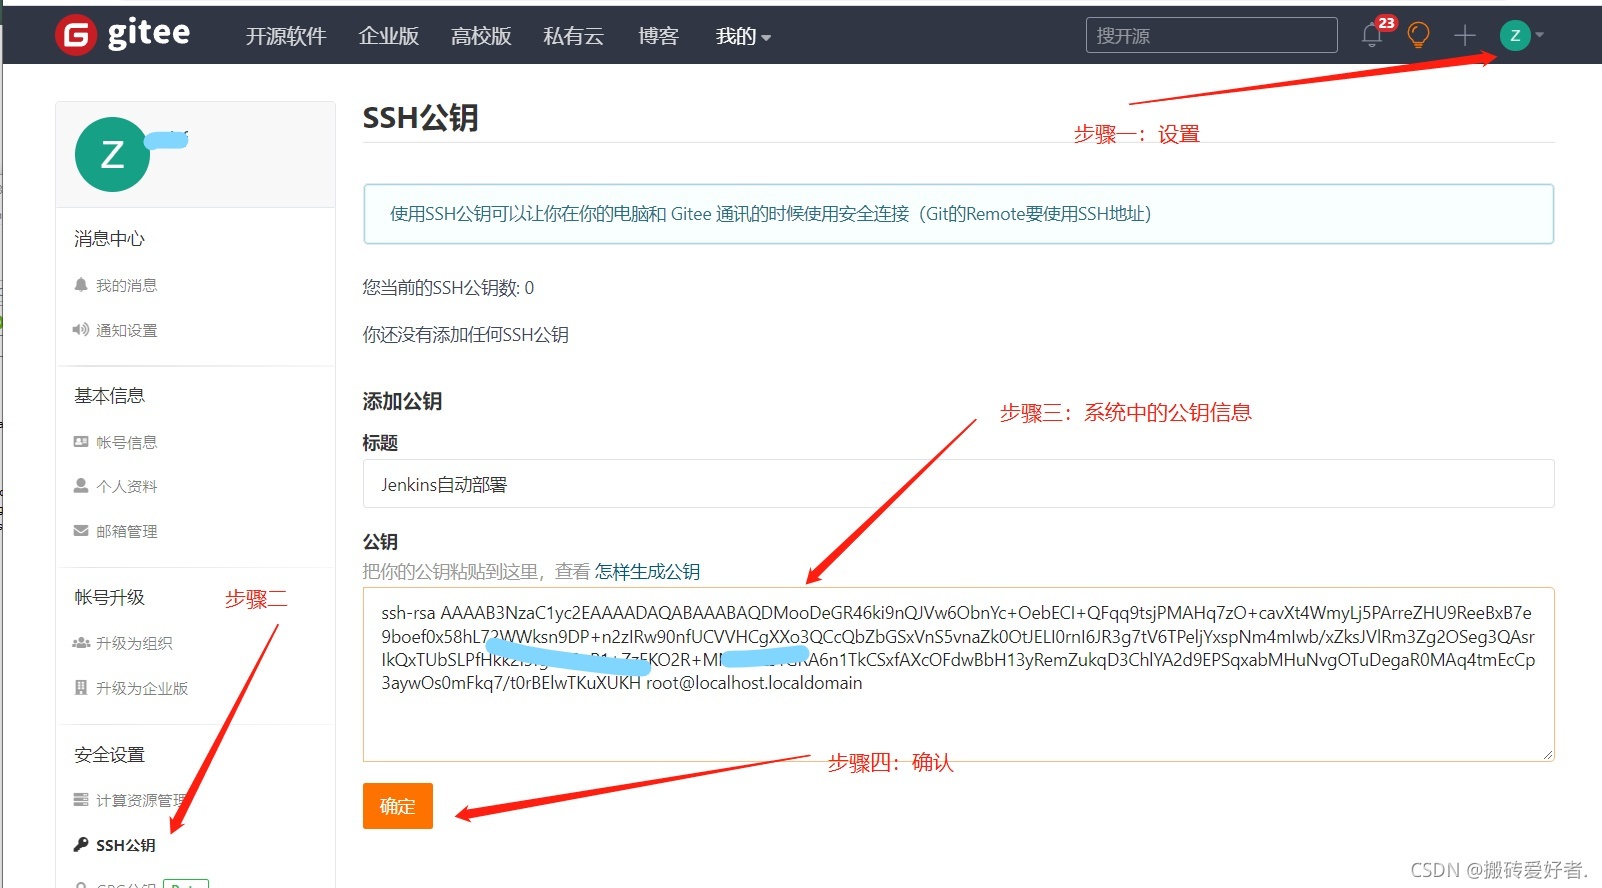Screen dimensions: 1602x888
Task: Click the 帐号升级 section heading
Action: (109, 598)
